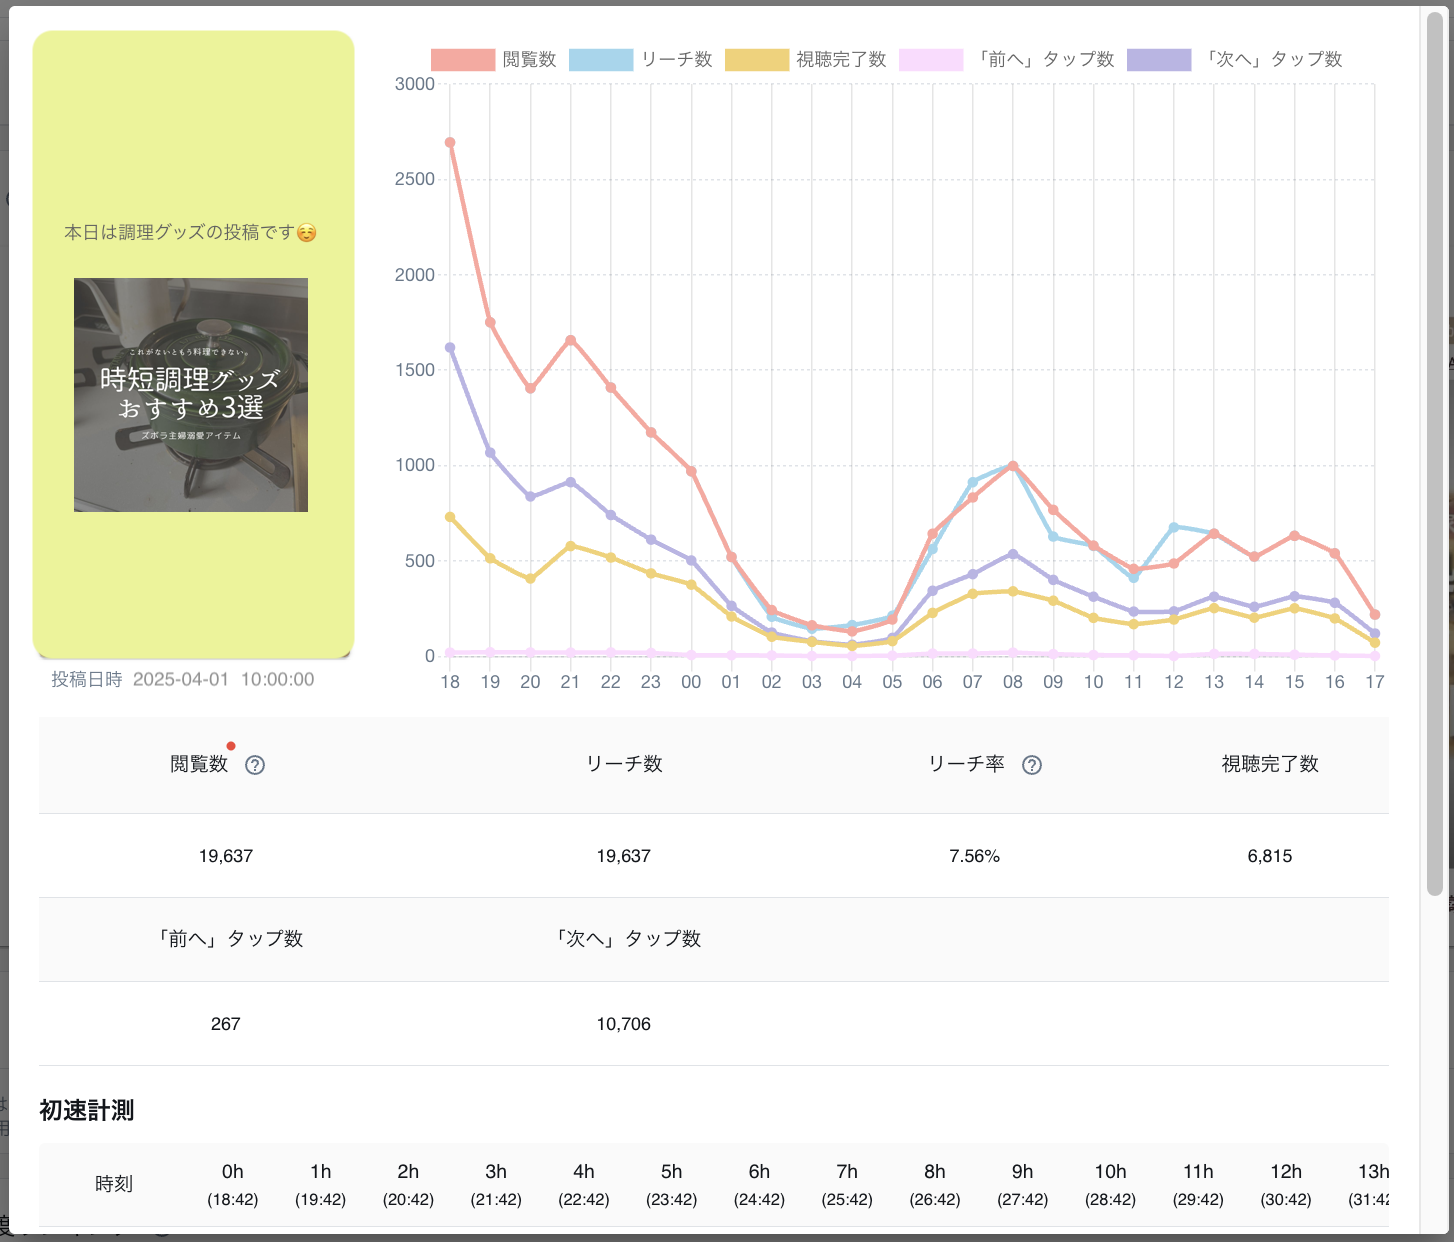Open the リーチ率 help tooltip
Image resolution: width=1454 pixels, height=1242 pixels.
tap(1032, 764)
